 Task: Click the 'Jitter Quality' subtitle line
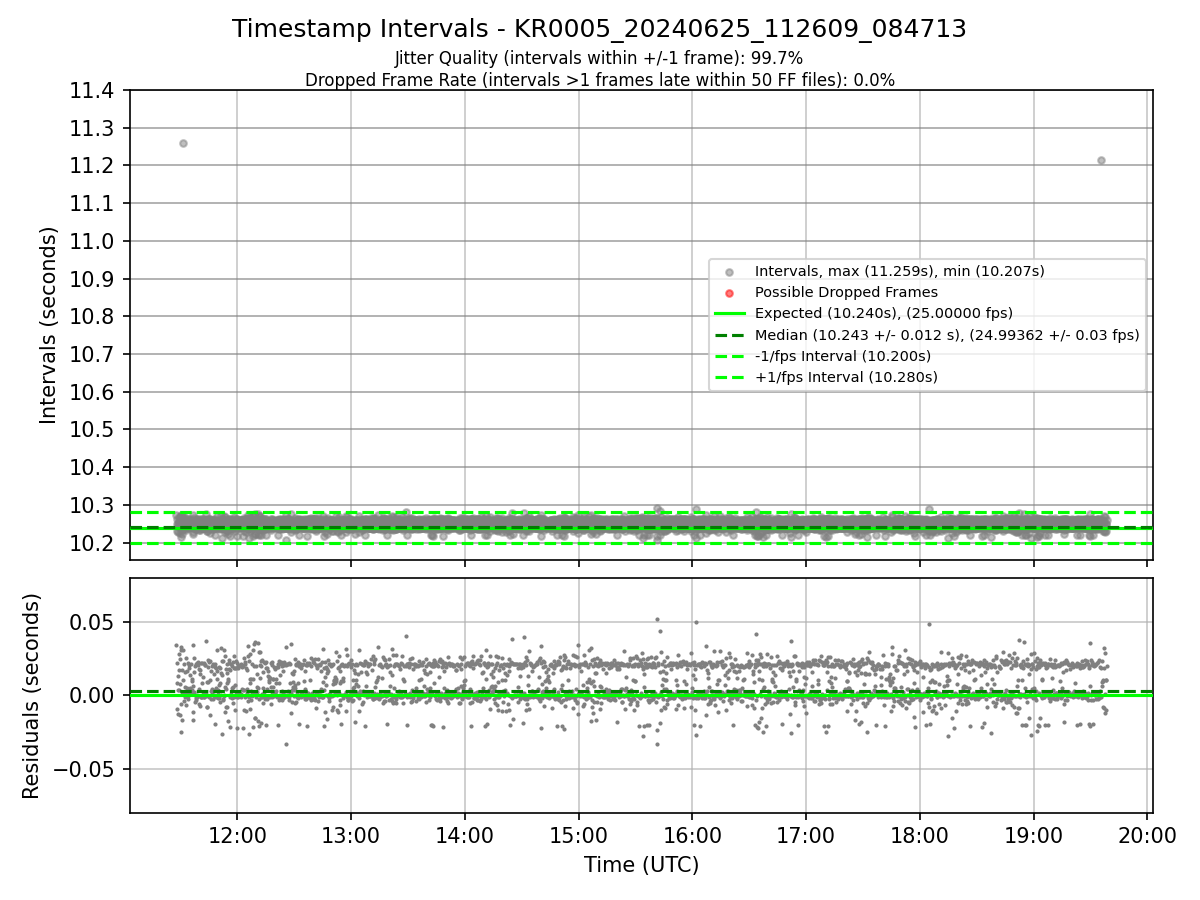[x=599, y=58]
